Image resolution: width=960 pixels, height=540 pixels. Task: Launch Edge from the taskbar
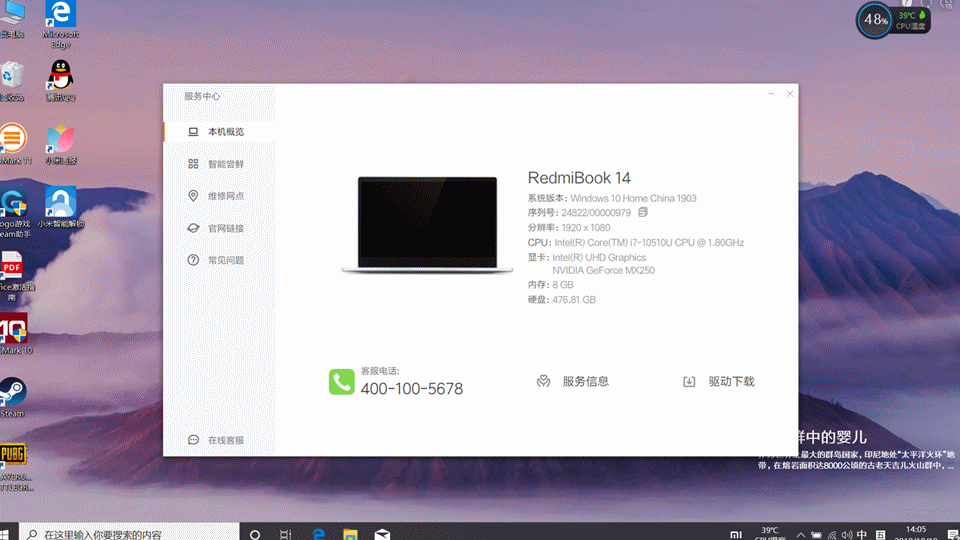click(x=318, y=534)
